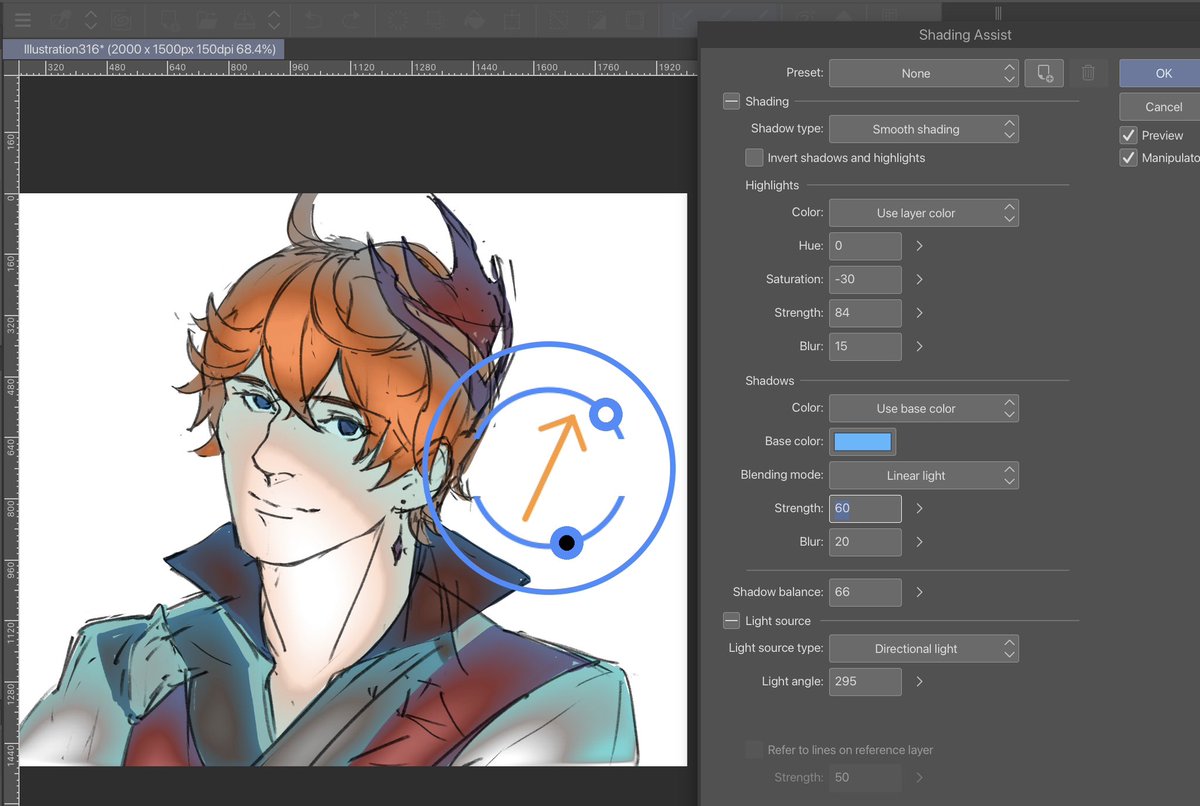Select the Print icon in the toolbar
This screenshot has height=806, width=1200.
coord(245,18)
